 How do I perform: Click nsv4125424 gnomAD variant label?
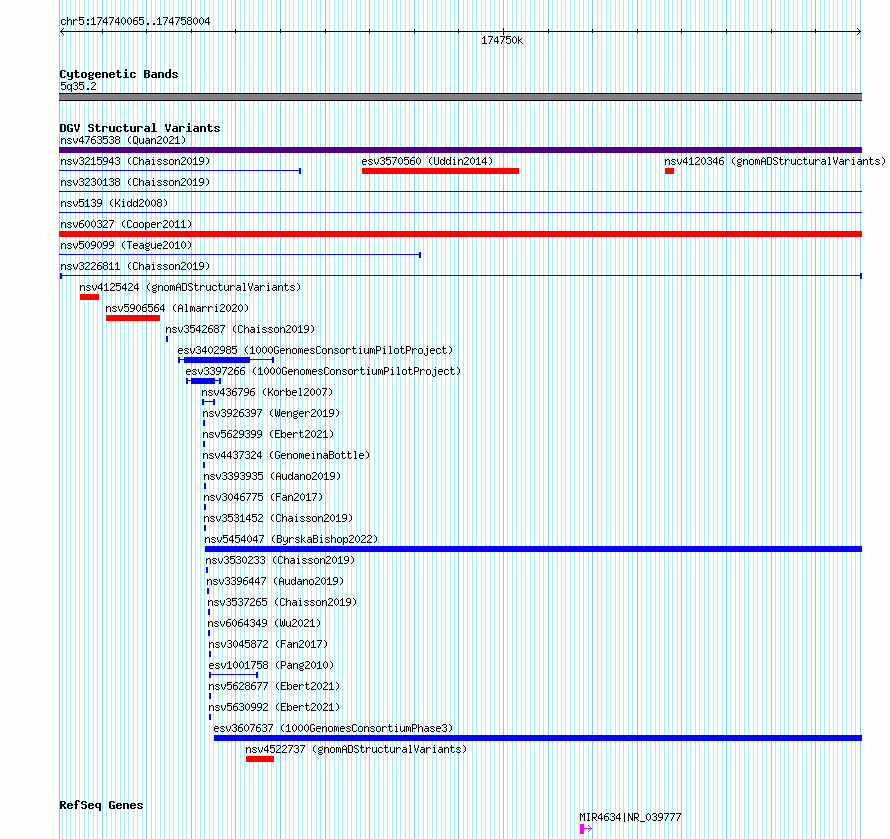click(x=190, y=287)
